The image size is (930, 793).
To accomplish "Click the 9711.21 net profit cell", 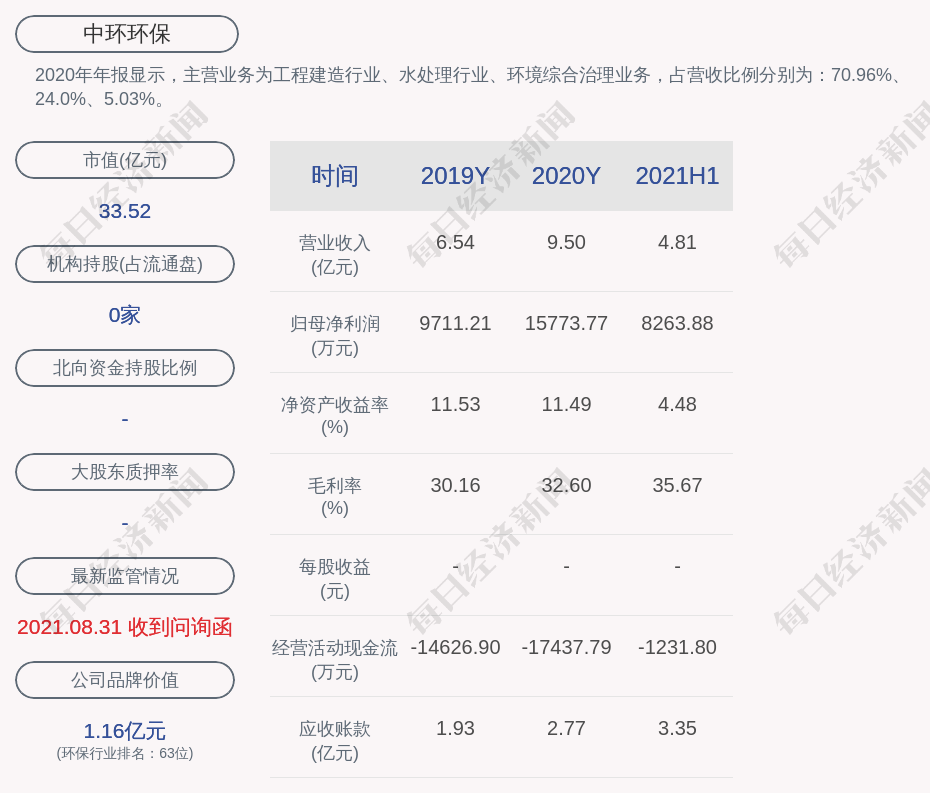I will [x=455, y=323].
